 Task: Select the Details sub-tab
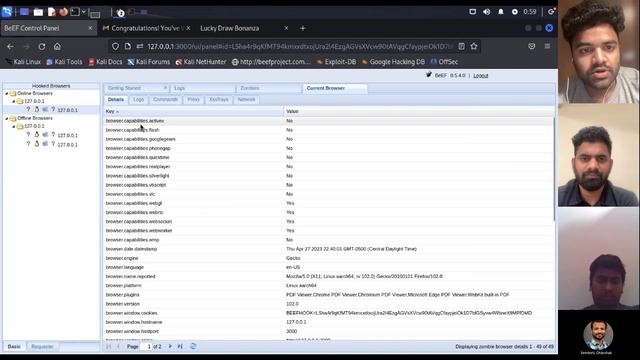click(x=116, y=100)
